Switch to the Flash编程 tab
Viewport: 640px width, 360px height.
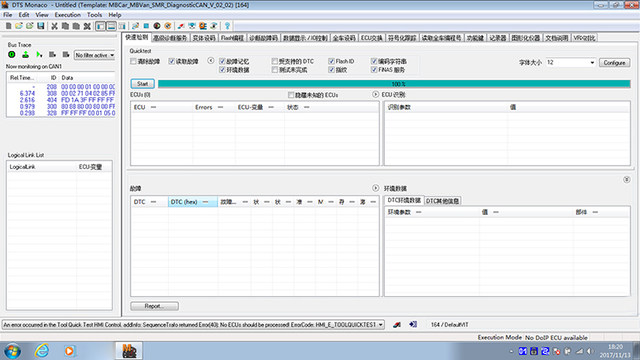[x=232, y=38]
